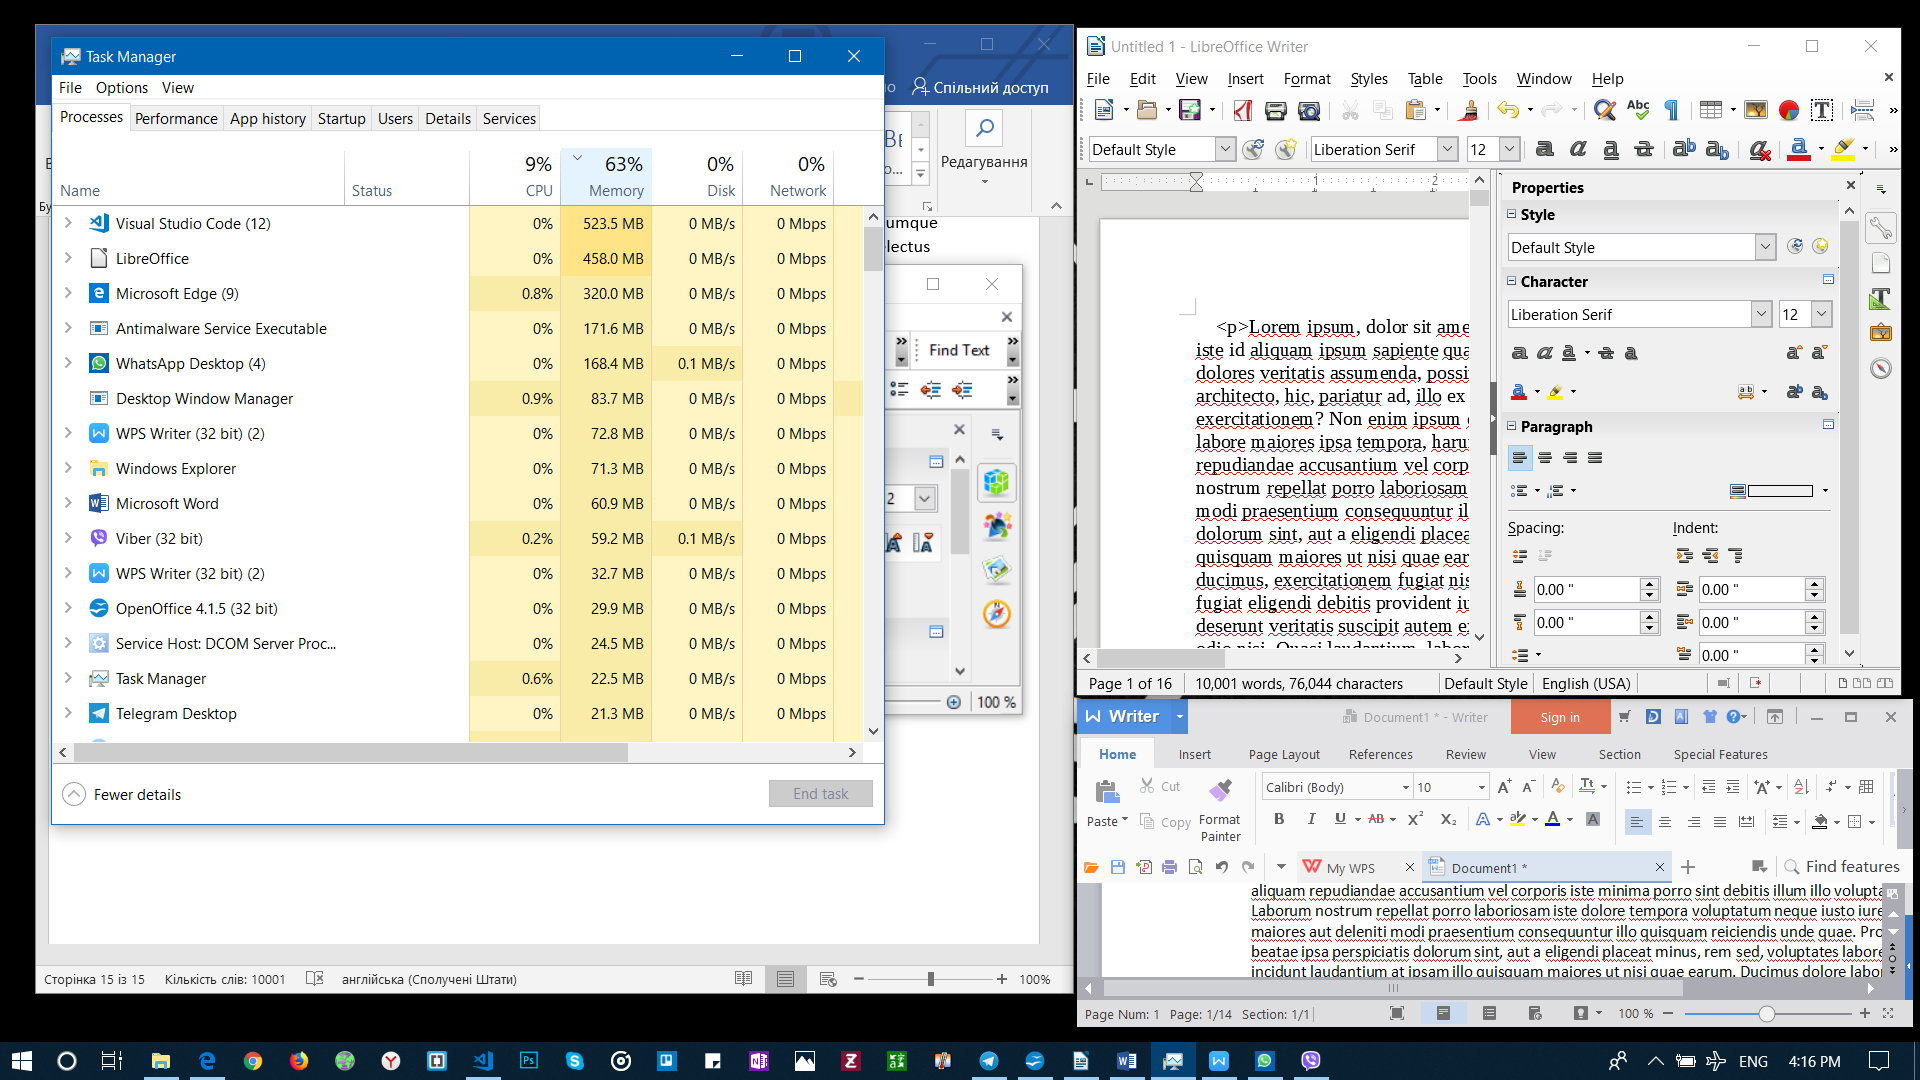Open Calibri (Body) font dropdown in WPS
Screen dimensions: 1920x1080
1405,787
